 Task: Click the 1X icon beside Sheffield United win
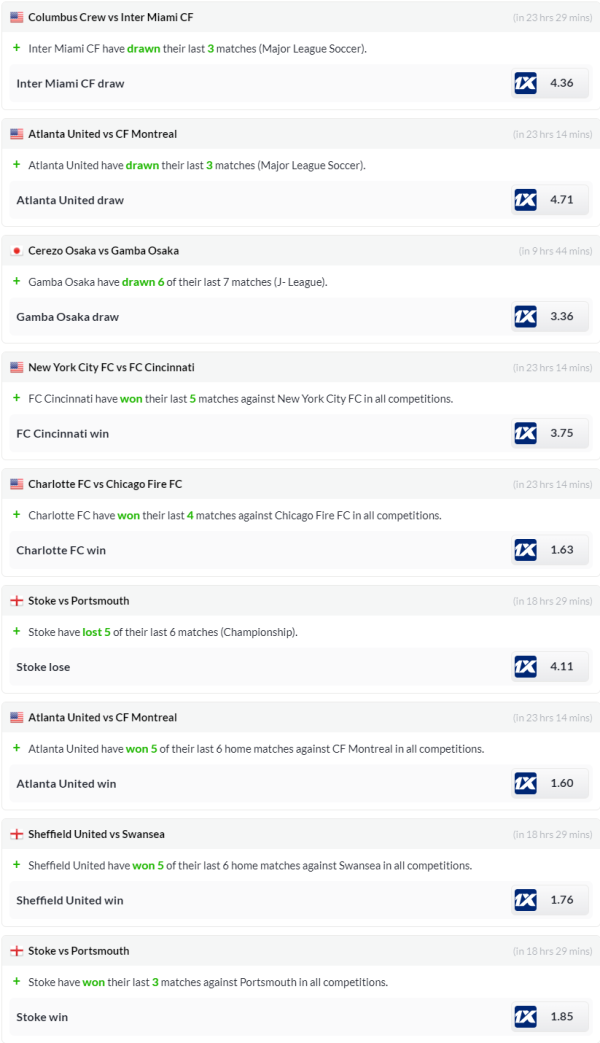(x=525, y=900)
